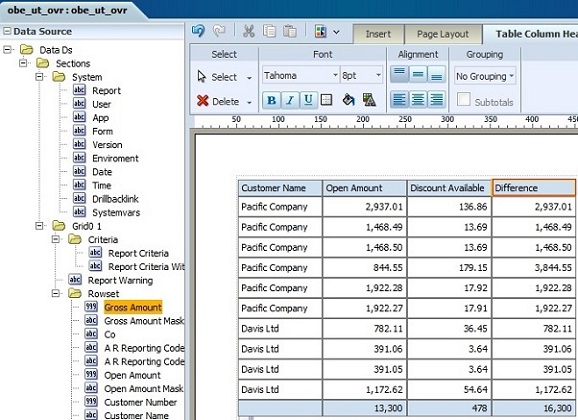578x420 pixels.
Task: Click the abc icon beside Drillbacklink
Action: click(79, 198)
